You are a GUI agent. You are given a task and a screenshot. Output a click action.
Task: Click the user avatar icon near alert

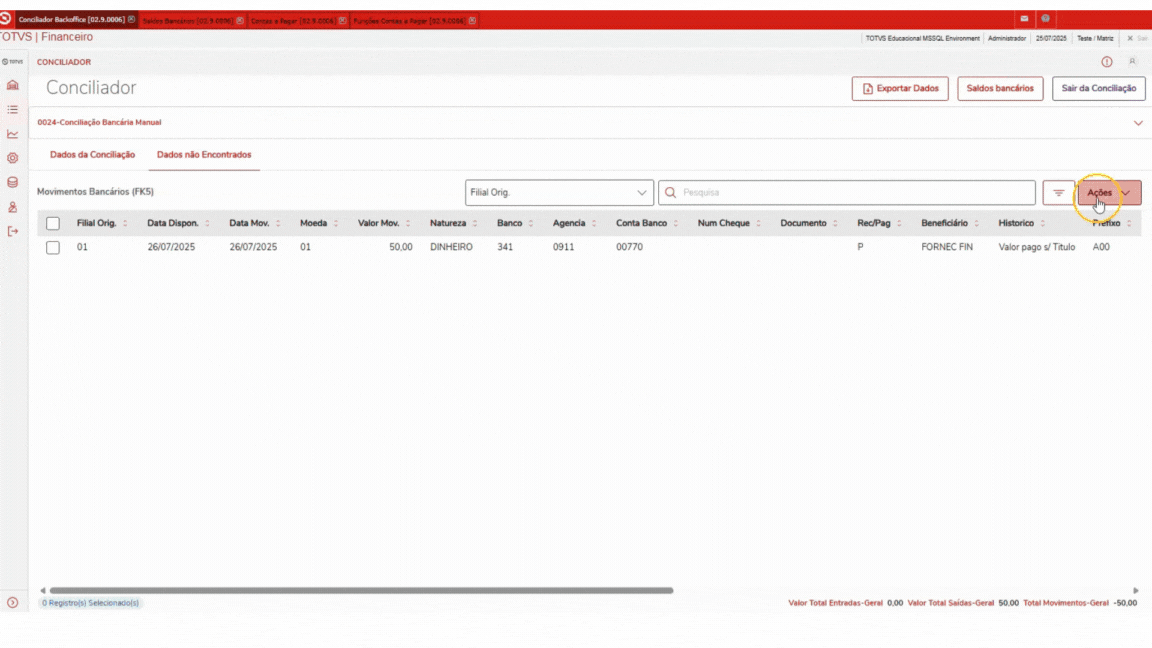[x=1132, y=62]
